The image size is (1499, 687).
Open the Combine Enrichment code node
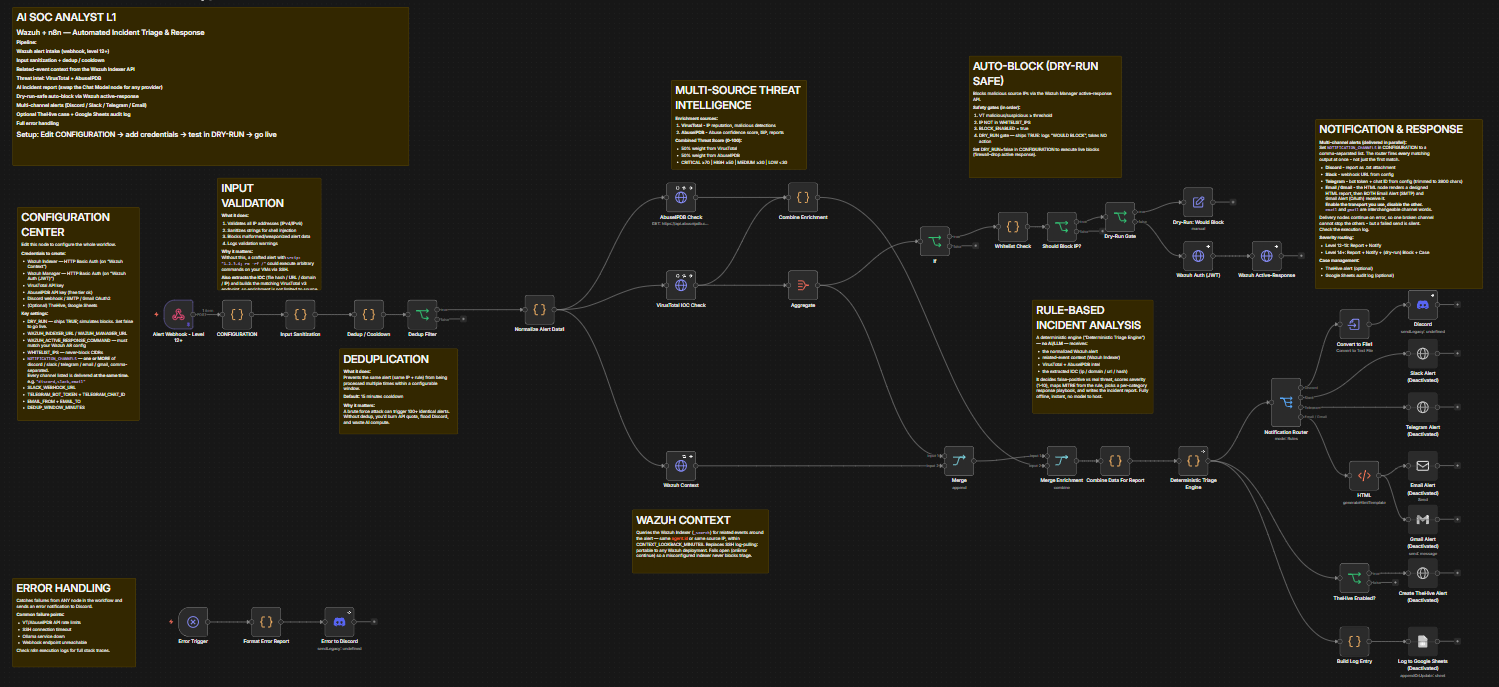[803, 196]
